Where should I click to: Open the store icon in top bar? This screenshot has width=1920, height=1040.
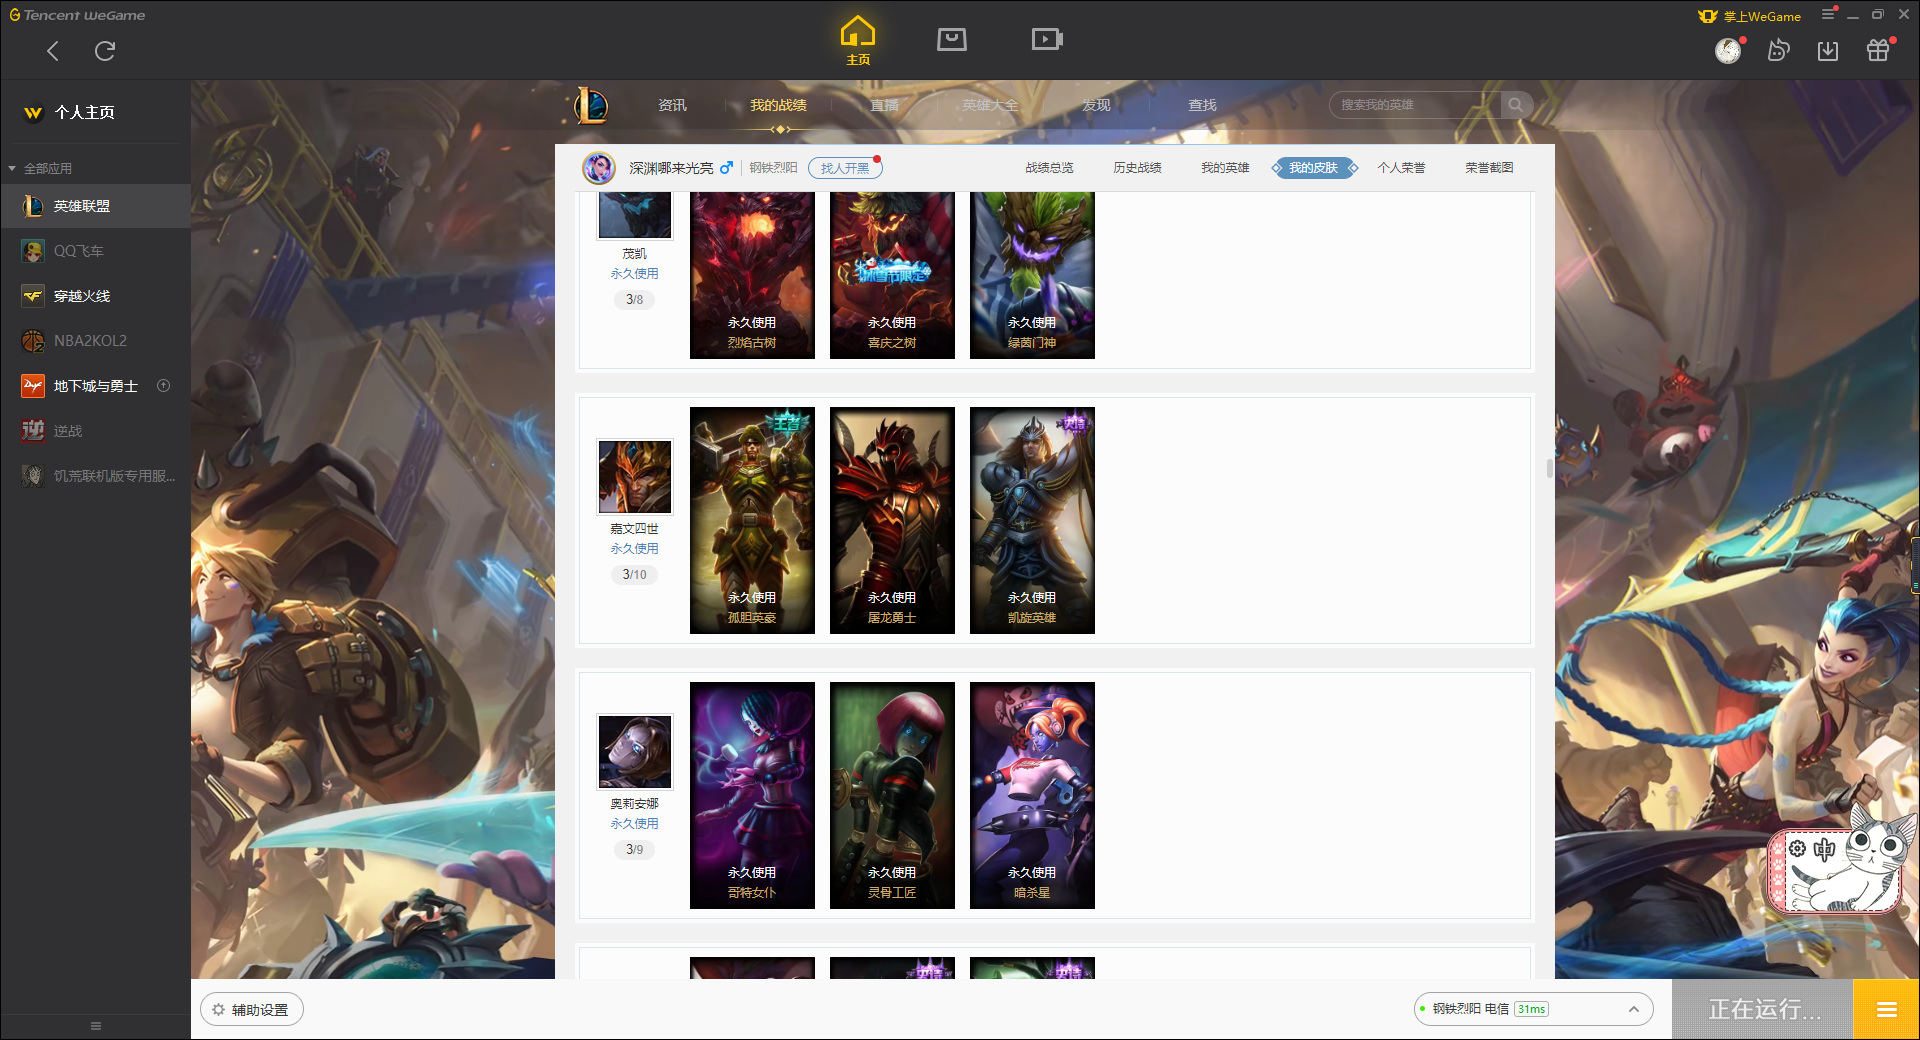(x=952, y=39)
